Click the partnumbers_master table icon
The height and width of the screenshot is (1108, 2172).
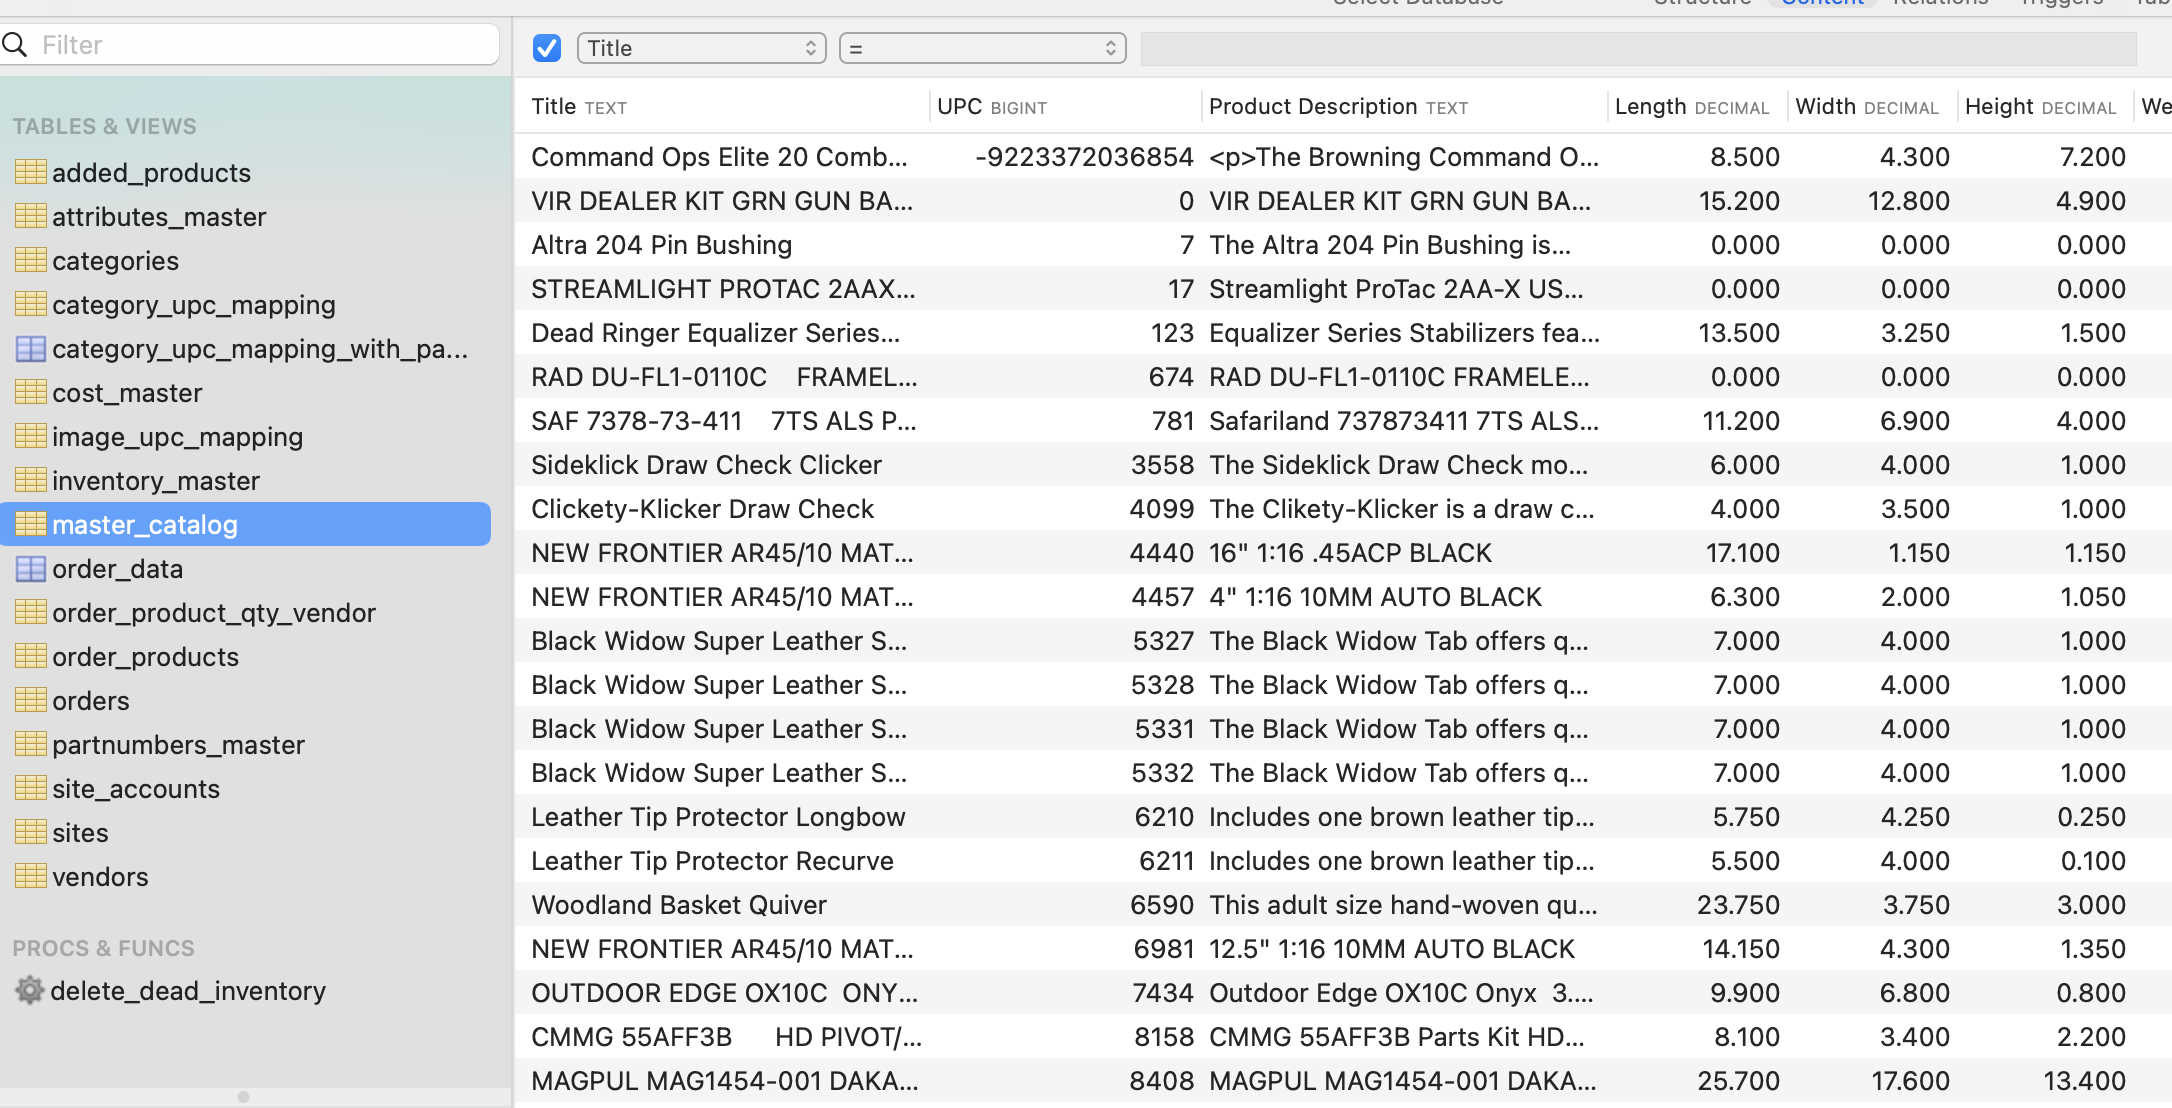30,744
